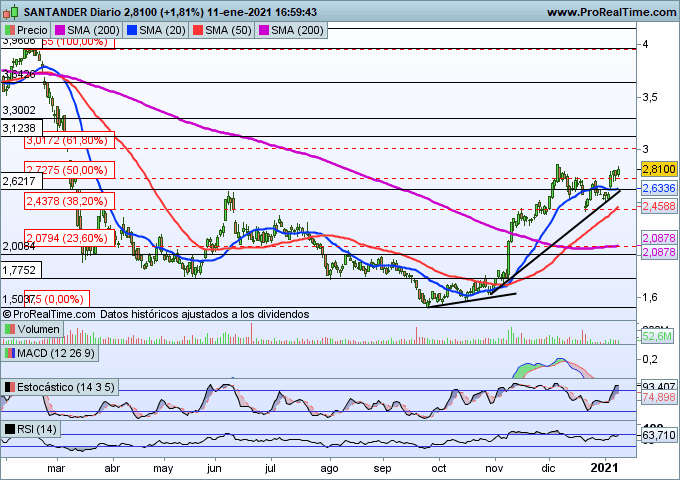Open the RSI (14) label
680x480 pixels.
point(36,429)
